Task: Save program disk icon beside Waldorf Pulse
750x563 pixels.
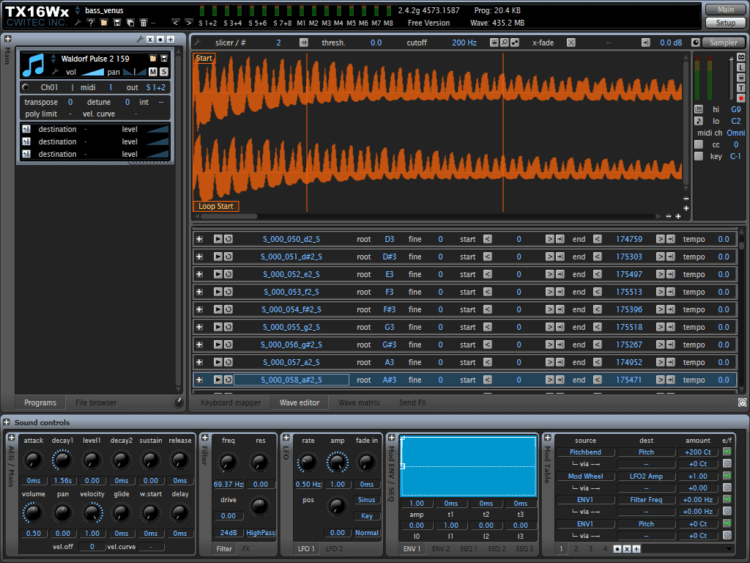Action: click(x=164, y=59)
